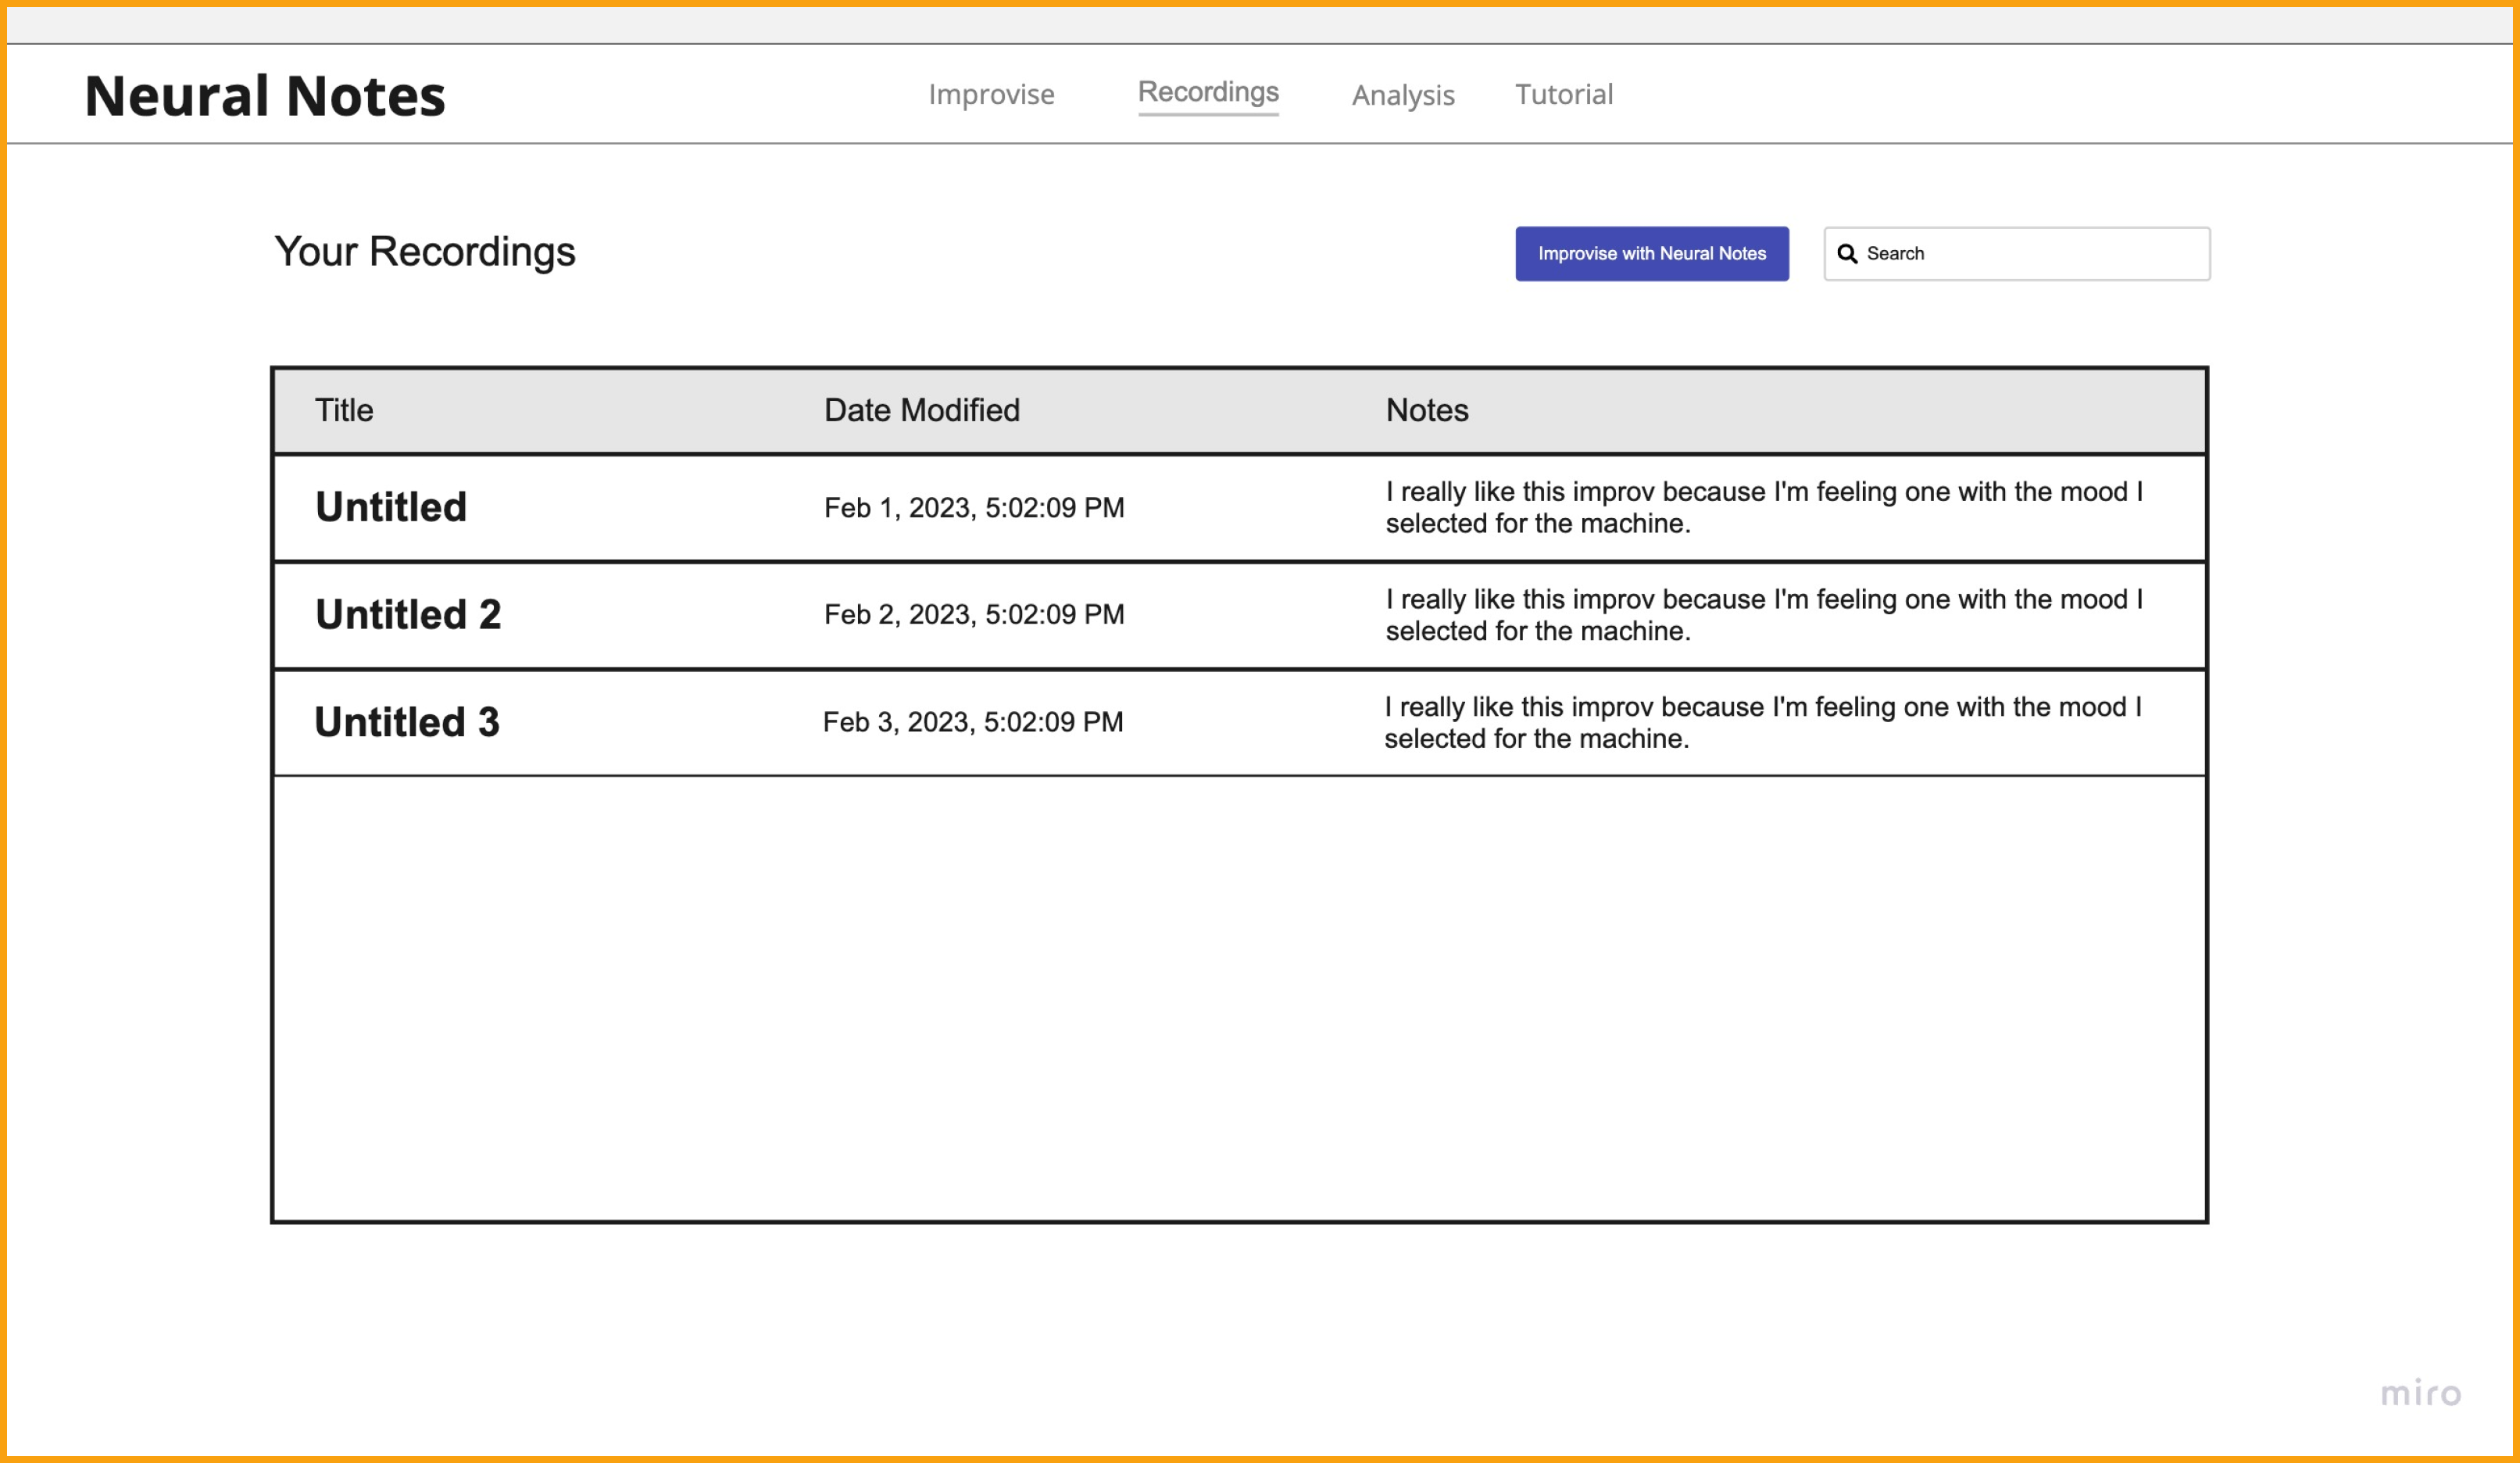Click the Neural Notes logo title
Image resolution: width=2520 pixels, height=1463 pixels.
click(265, 96)
